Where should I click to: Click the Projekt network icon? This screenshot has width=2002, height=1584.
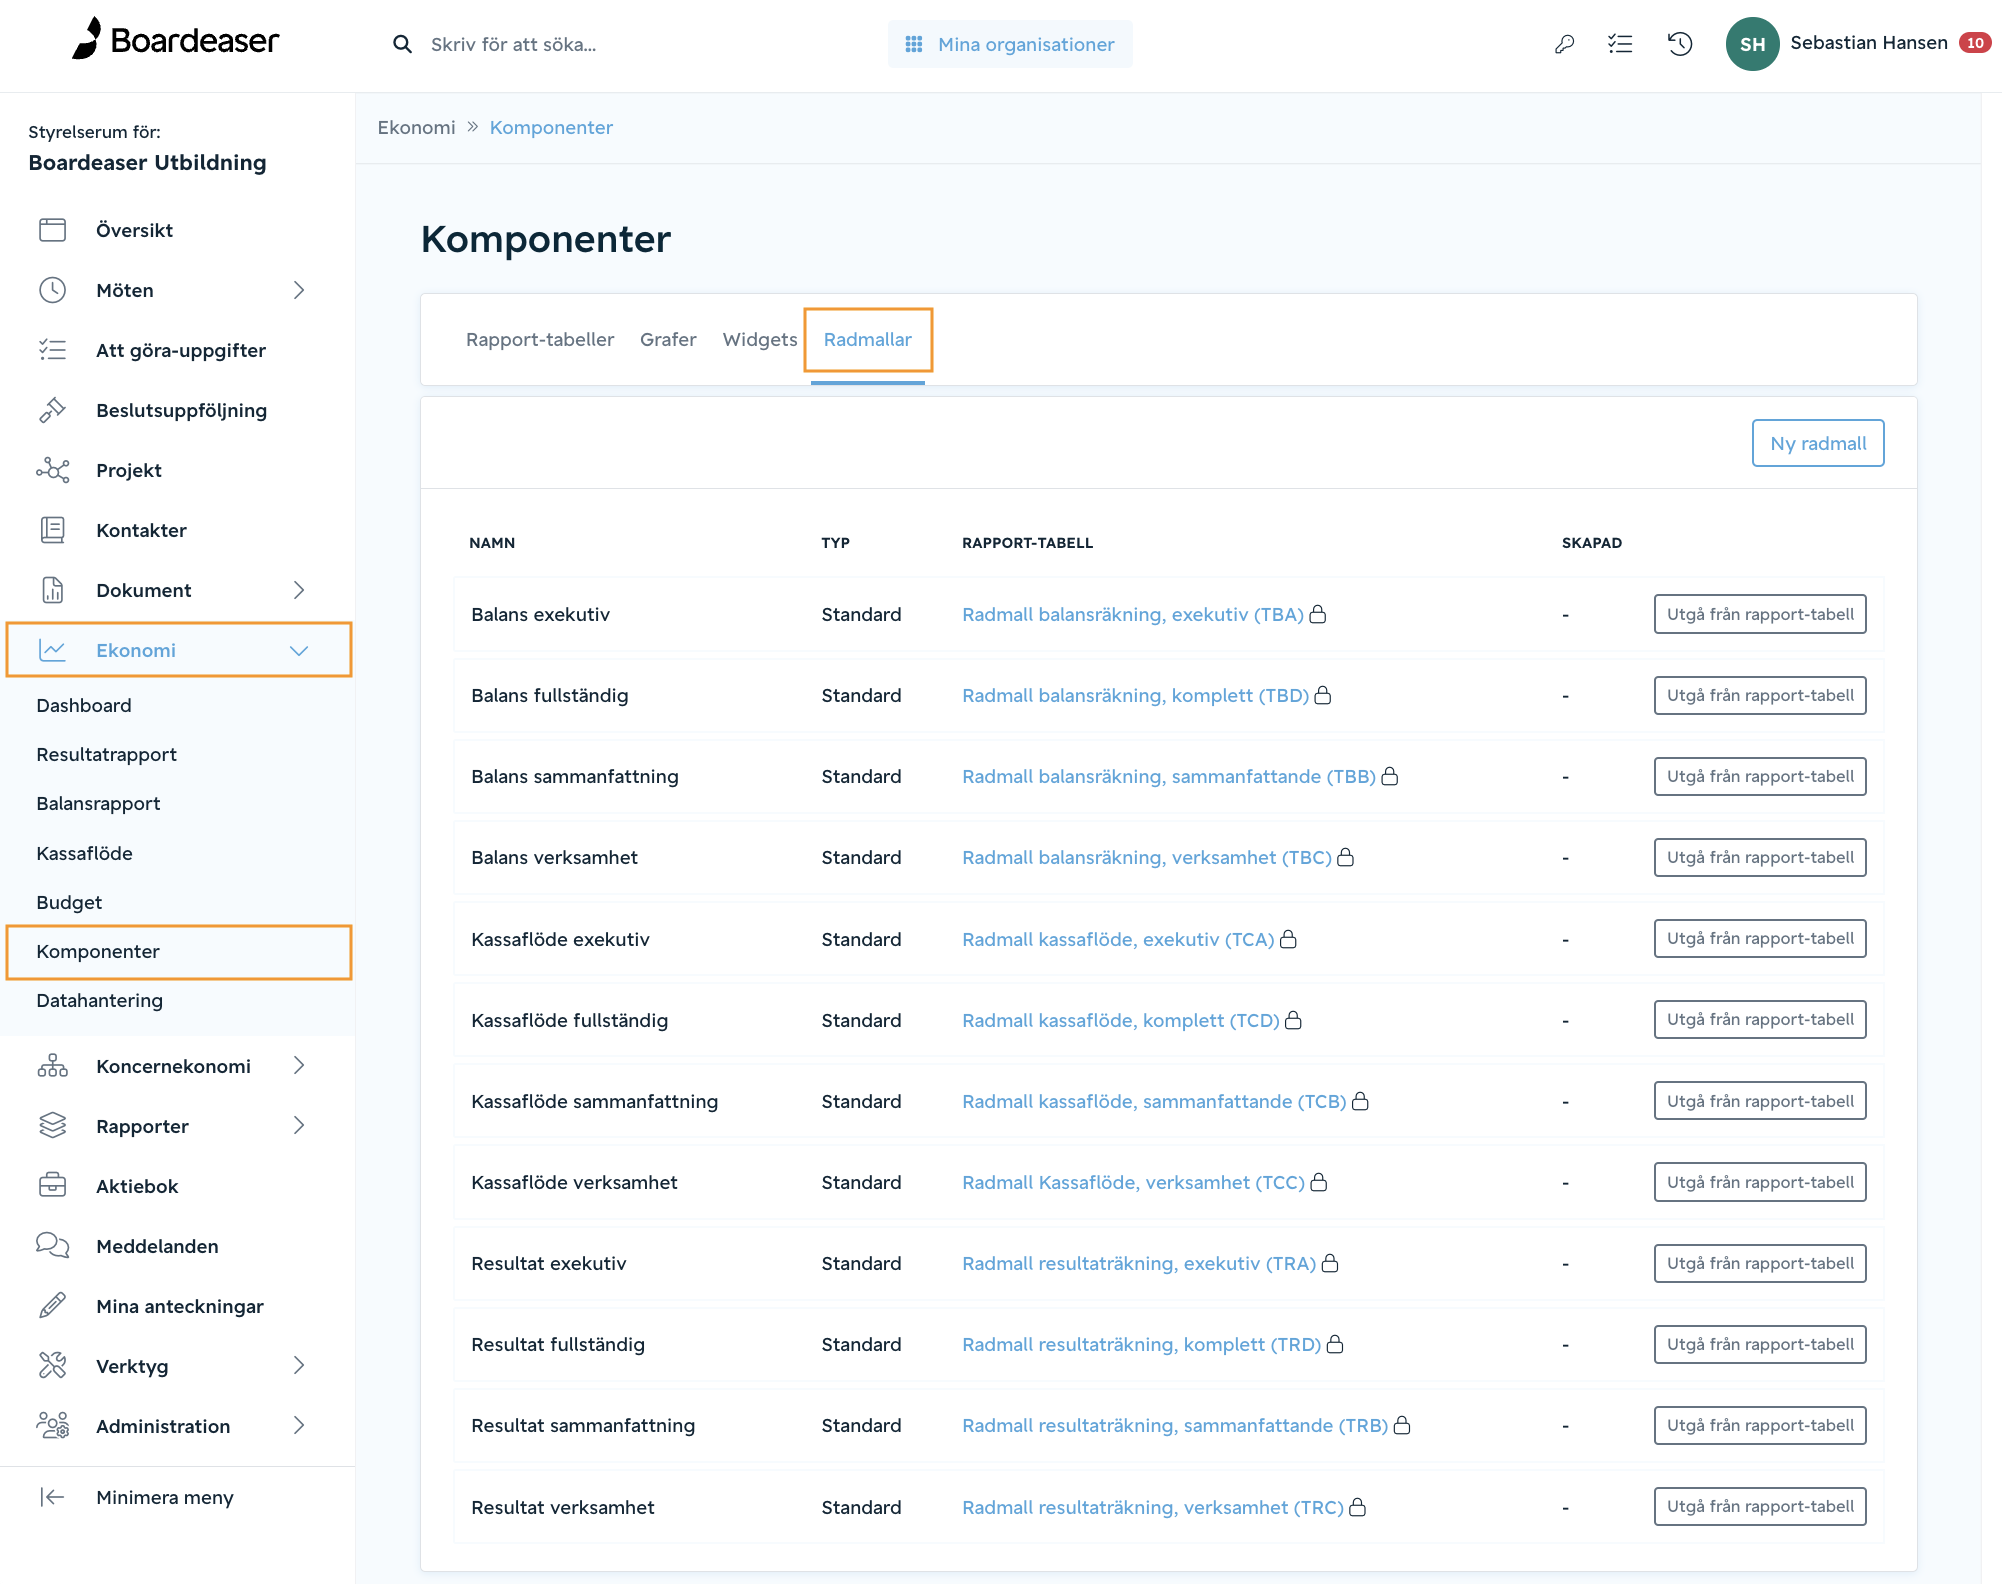tap(52, 470)
